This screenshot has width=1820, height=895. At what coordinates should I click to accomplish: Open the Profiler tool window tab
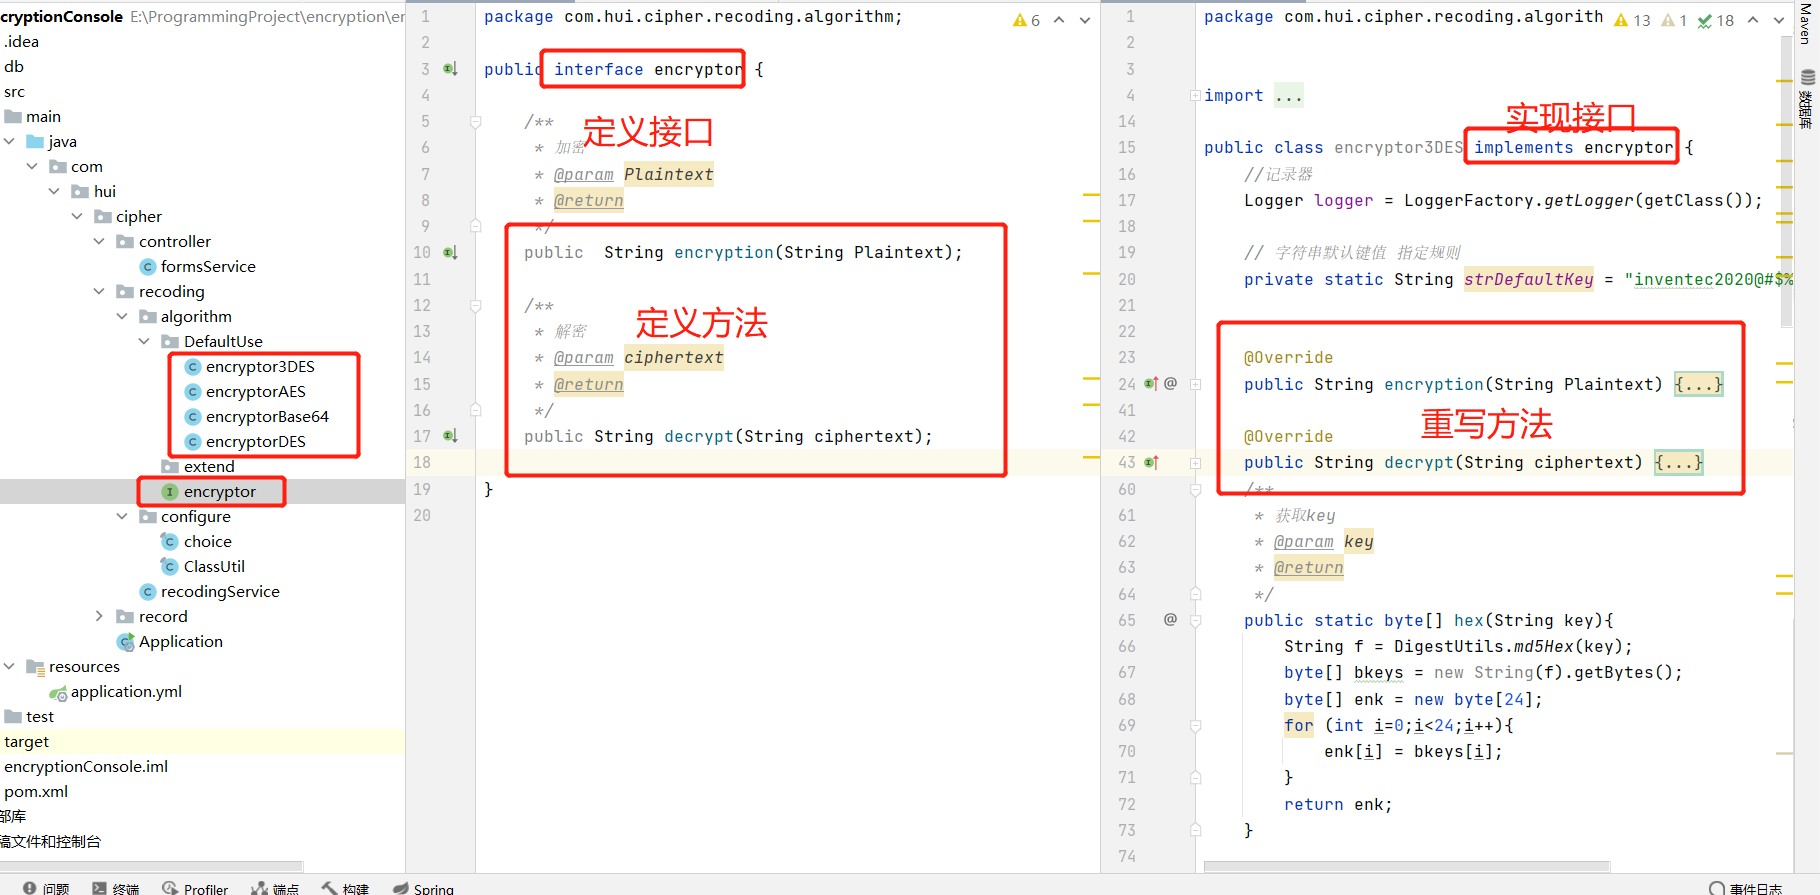195,888
